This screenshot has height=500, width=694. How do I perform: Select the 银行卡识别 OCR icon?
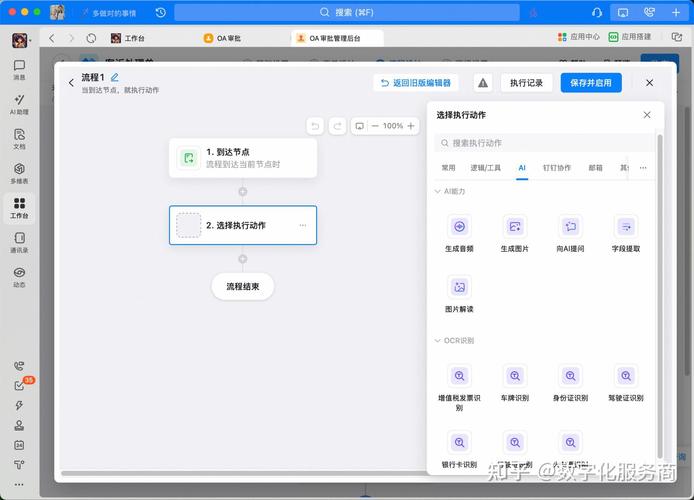coord(459,442)
